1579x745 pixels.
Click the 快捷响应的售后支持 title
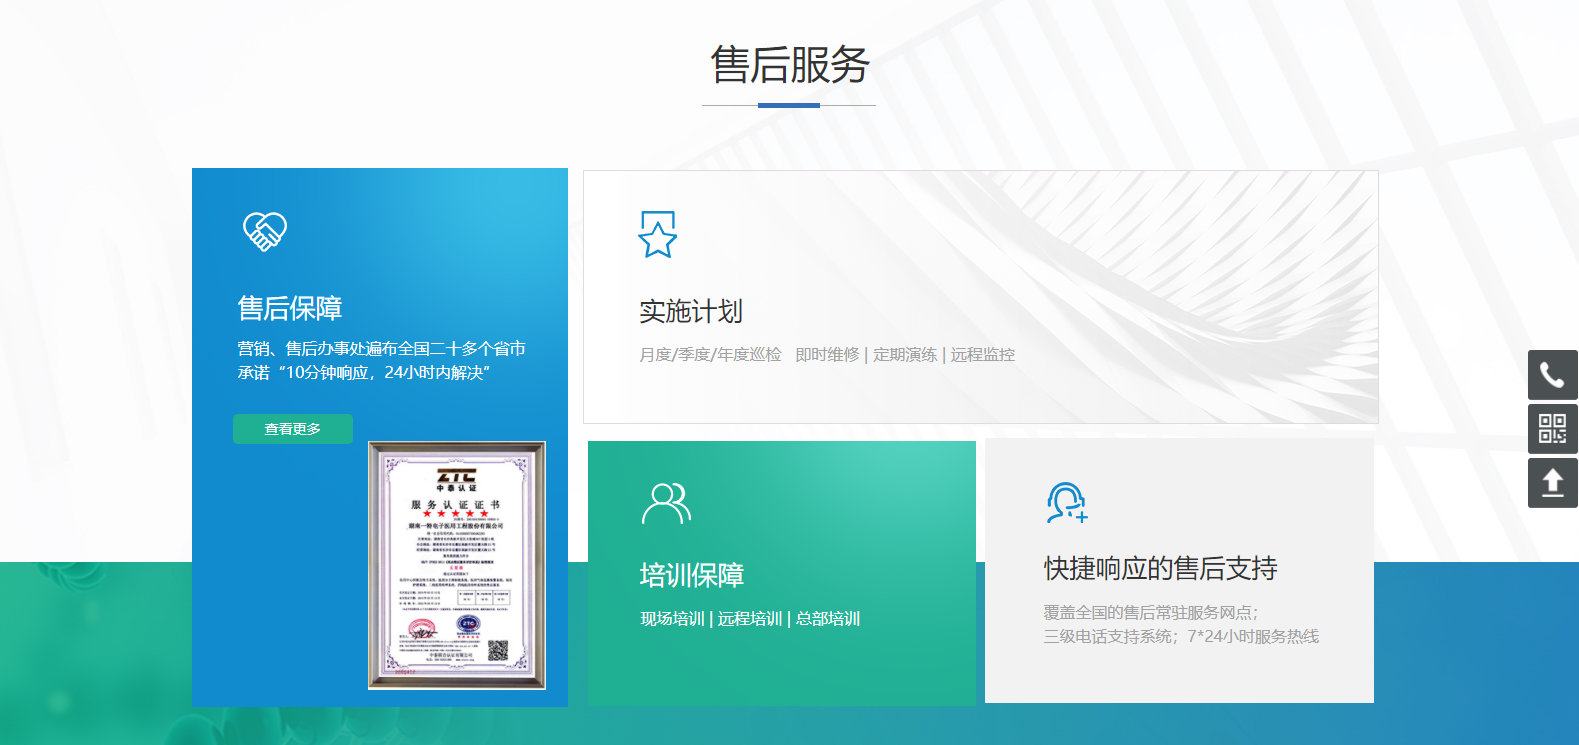[1160, 569]
